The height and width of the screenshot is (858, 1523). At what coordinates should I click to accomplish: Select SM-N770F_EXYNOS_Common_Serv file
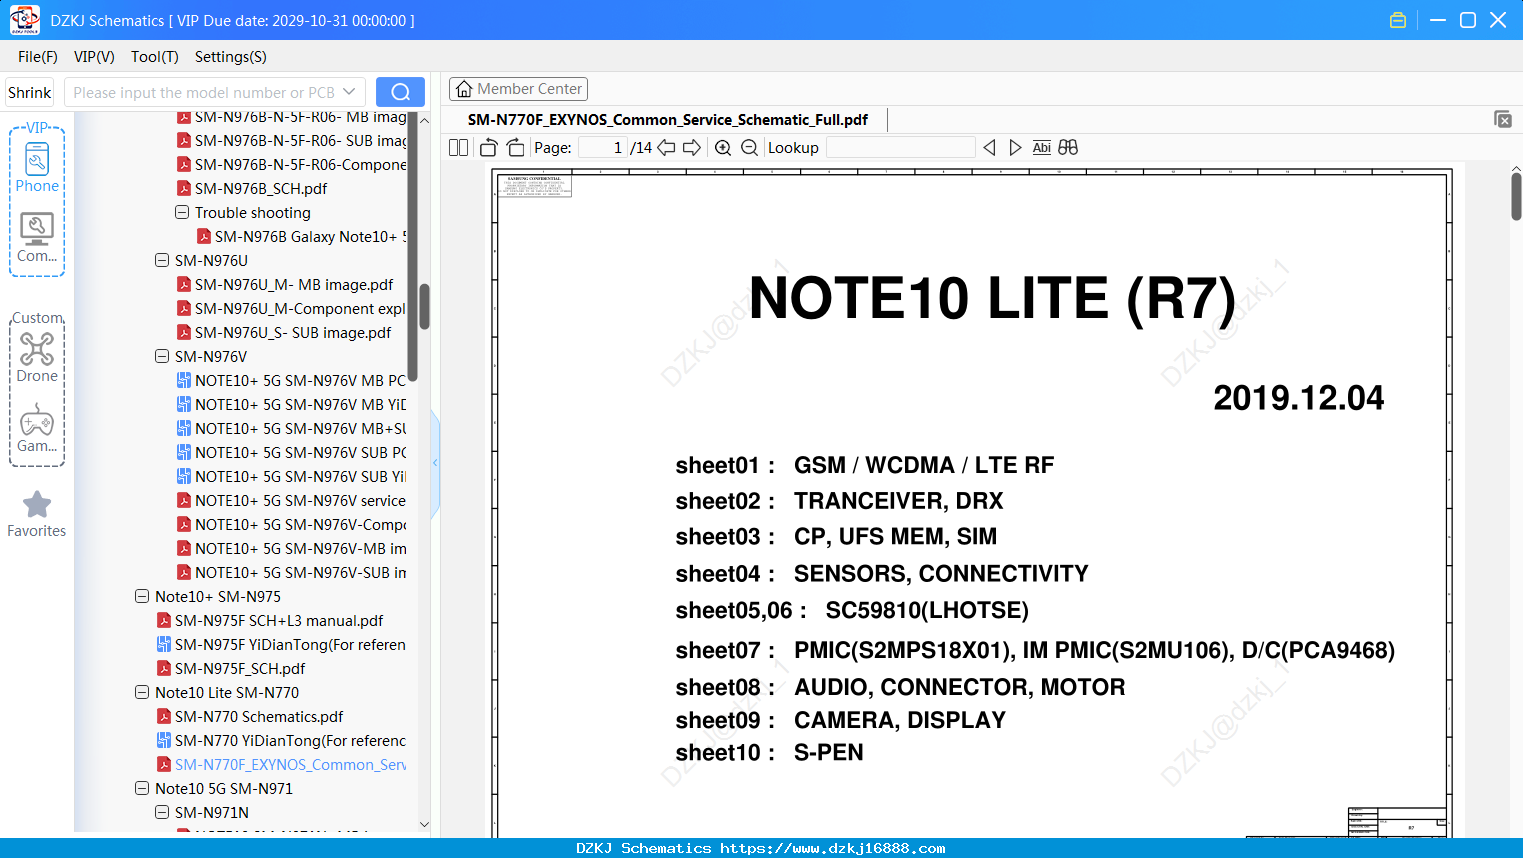pyautogui.click(x=281, y=764)
